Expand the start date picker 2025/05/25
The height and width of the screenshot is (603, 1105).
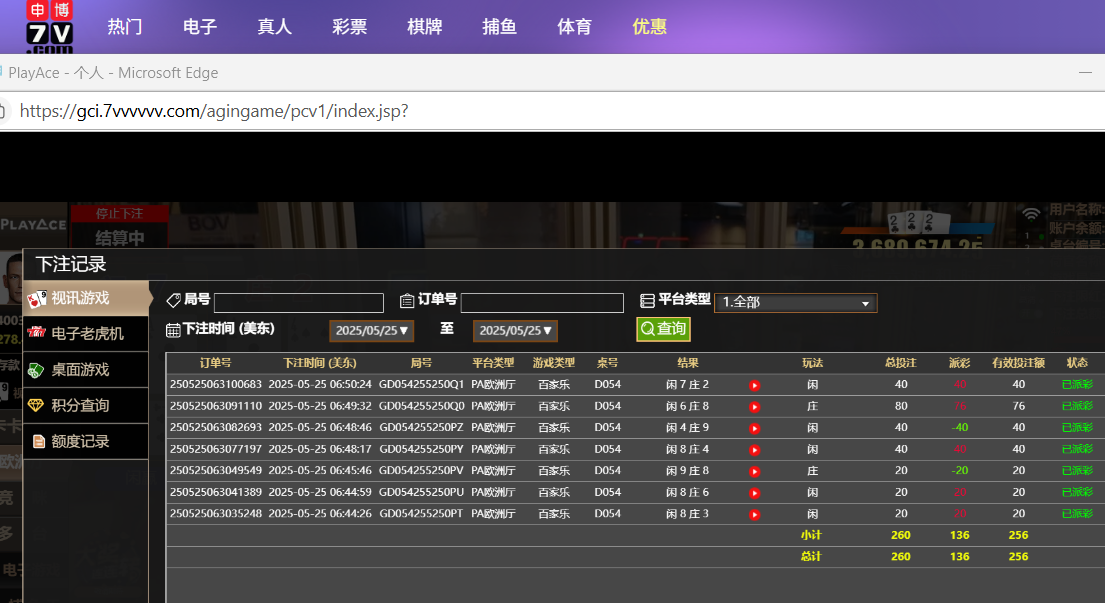click(x=371, y=331)
